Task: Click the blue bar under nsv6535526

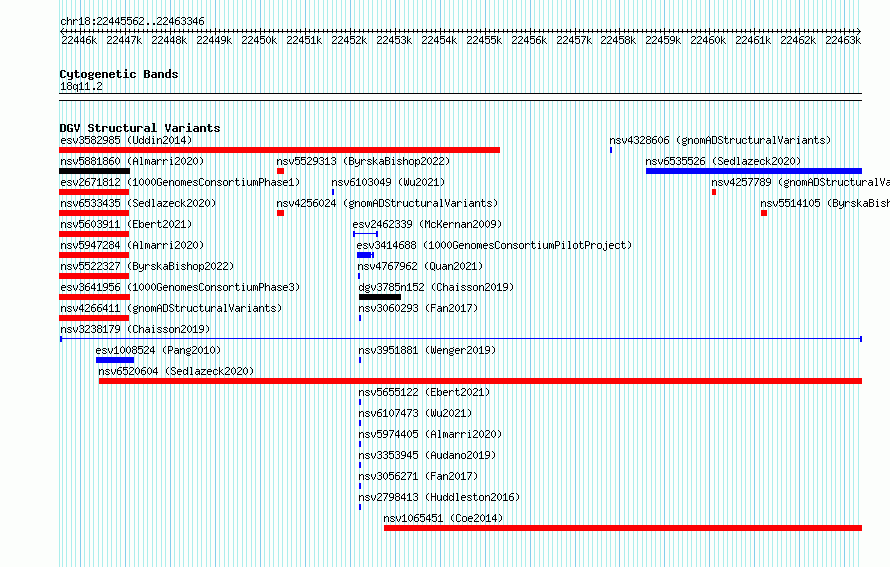Action: [x=754, y=171]
